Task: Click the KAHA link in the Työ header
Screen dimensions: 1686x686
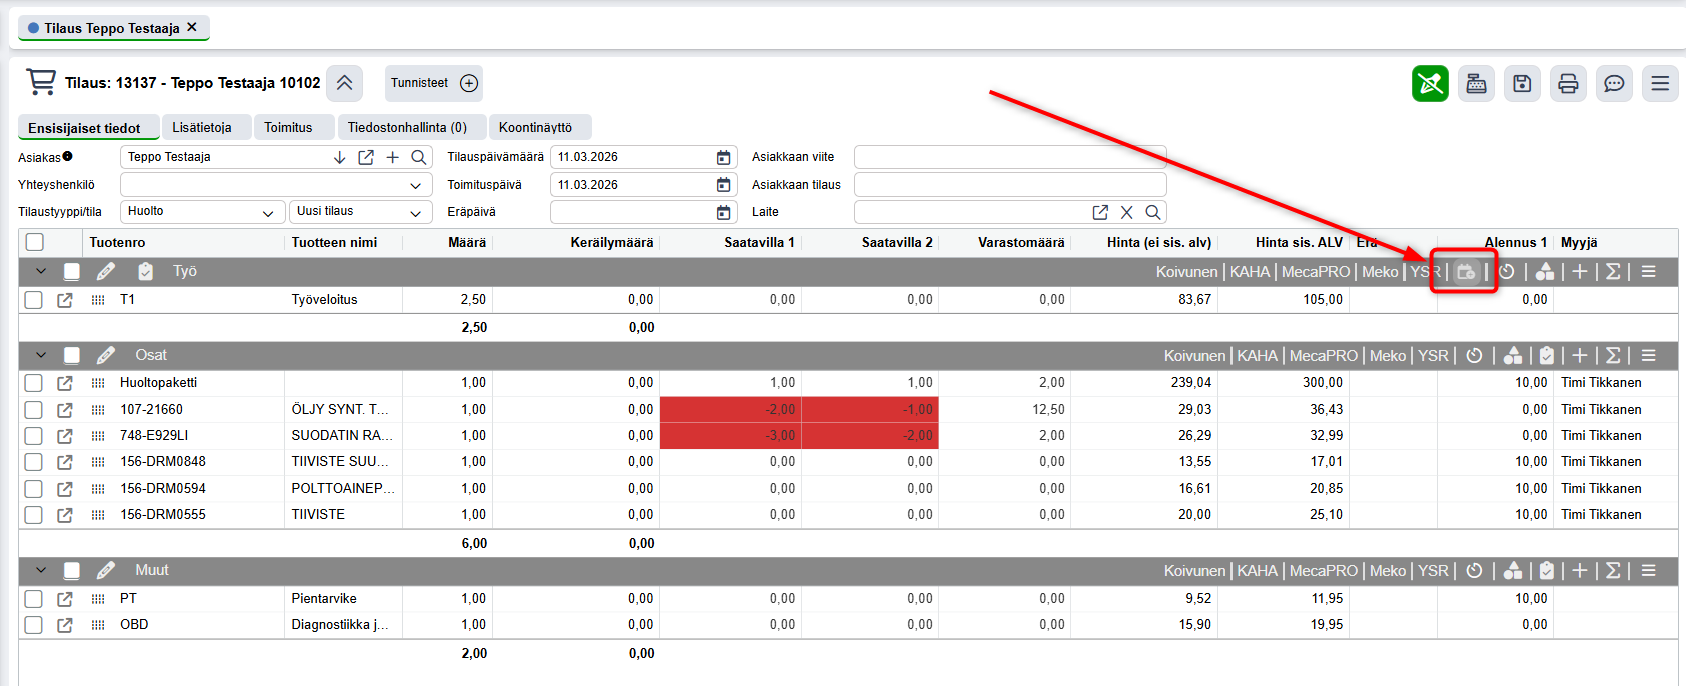Action: (x=1250, y=272)
